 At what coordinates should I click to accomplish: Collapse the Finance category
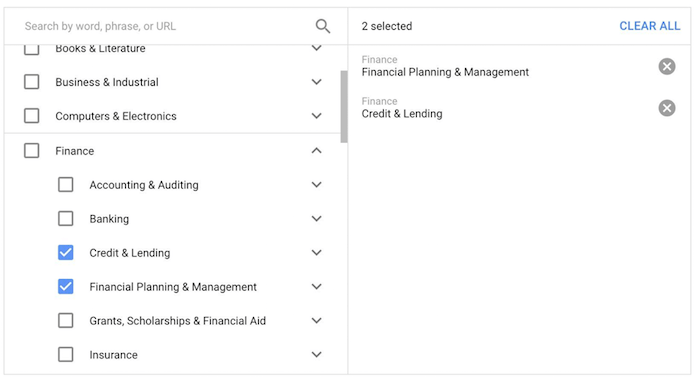click(317, 151)
